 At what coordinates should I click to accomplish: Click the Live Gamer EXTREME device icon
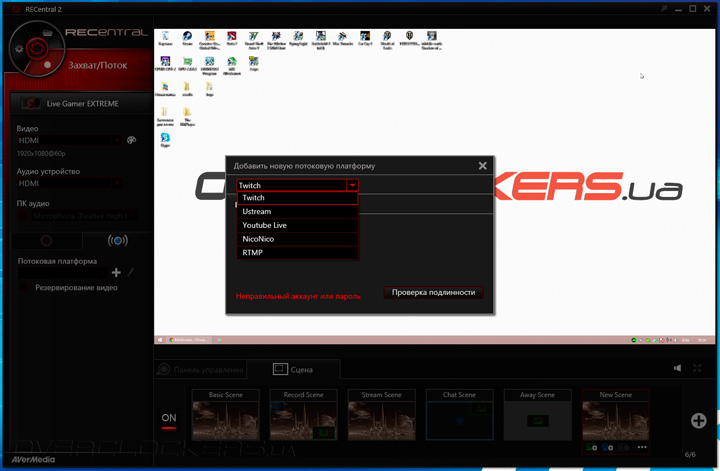(31, 103)
